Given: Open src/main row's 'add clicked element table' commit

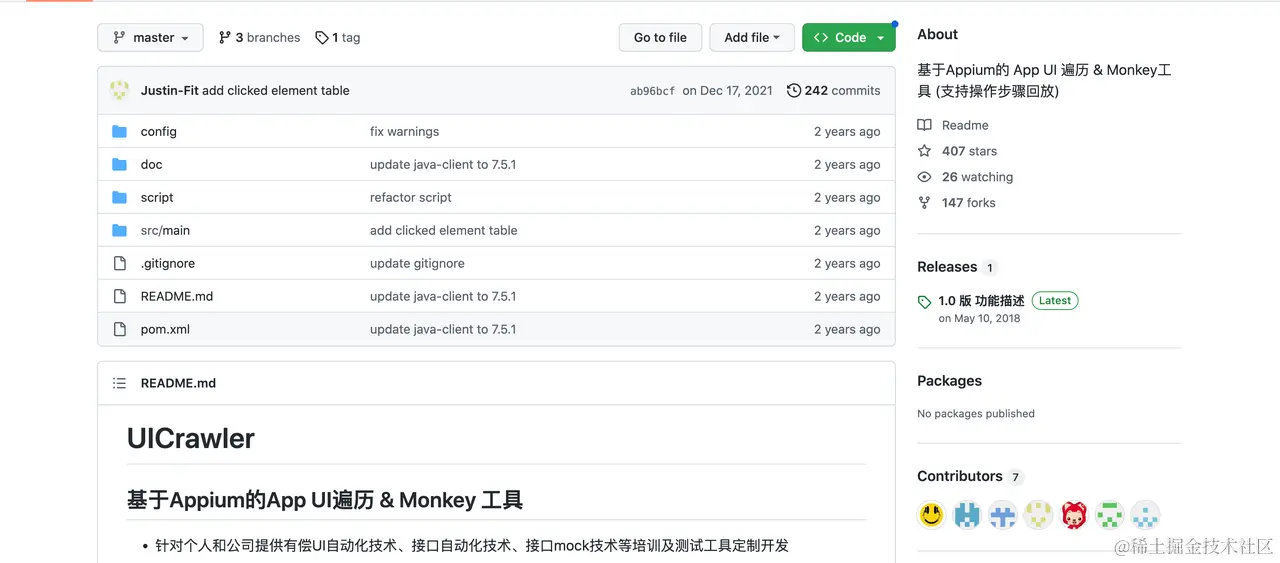Looking at the screenshot, I should click(x=444, y=230).
